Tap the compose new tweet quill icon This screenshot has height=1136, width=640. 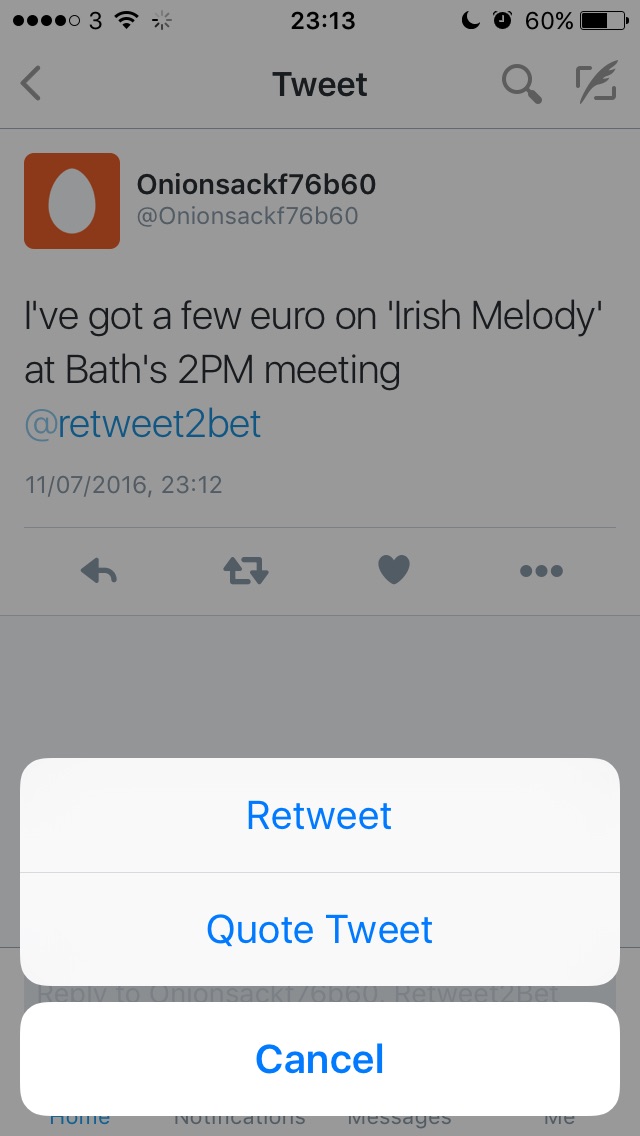[x=596, y=84]
